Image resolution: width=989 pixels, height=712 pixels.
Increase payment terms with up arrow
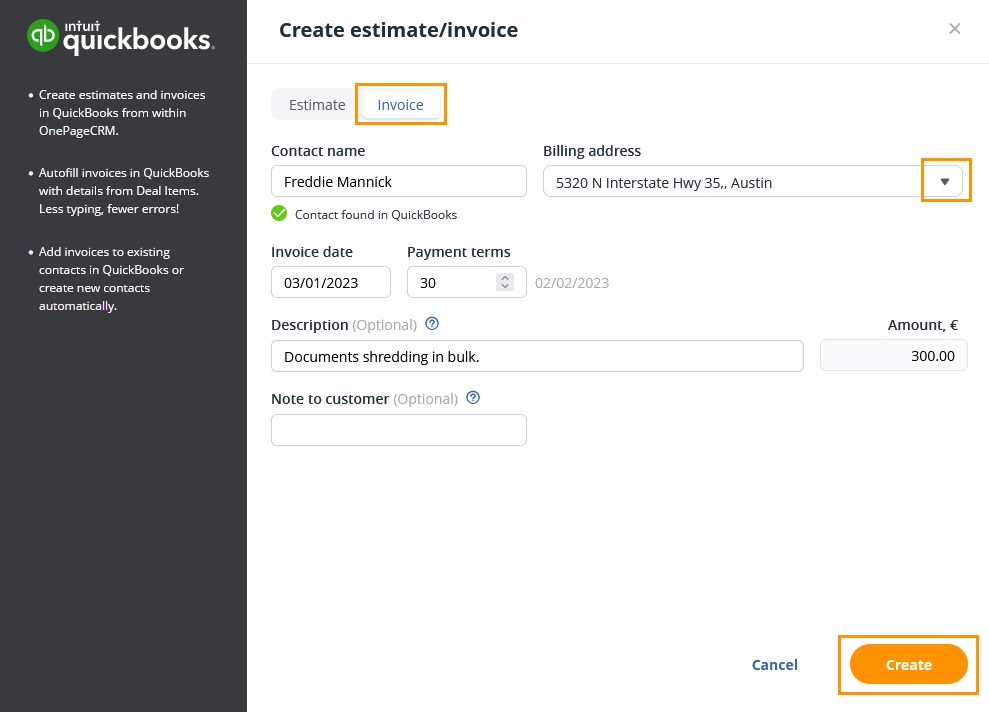pyautogui.click(x=506, y=277)
